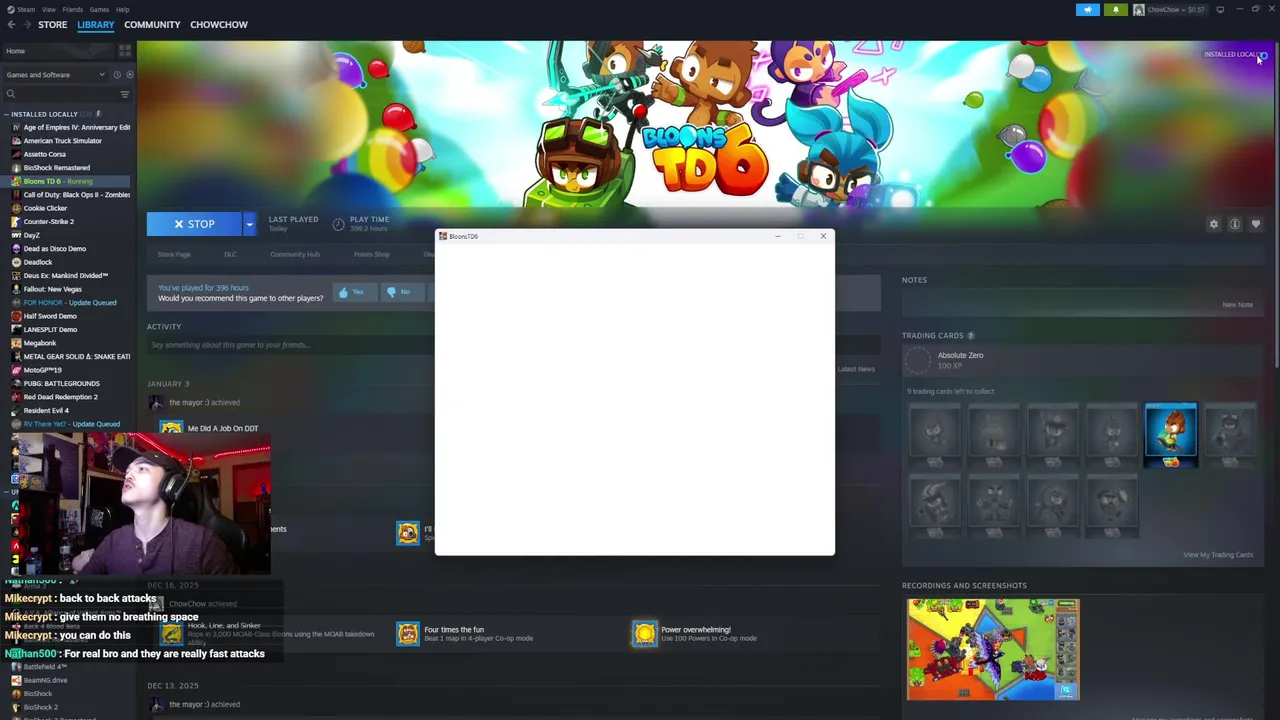Viewport: 1280px width, 720px height.
Task: Open the Store Page link
Action: coord(174,255)
